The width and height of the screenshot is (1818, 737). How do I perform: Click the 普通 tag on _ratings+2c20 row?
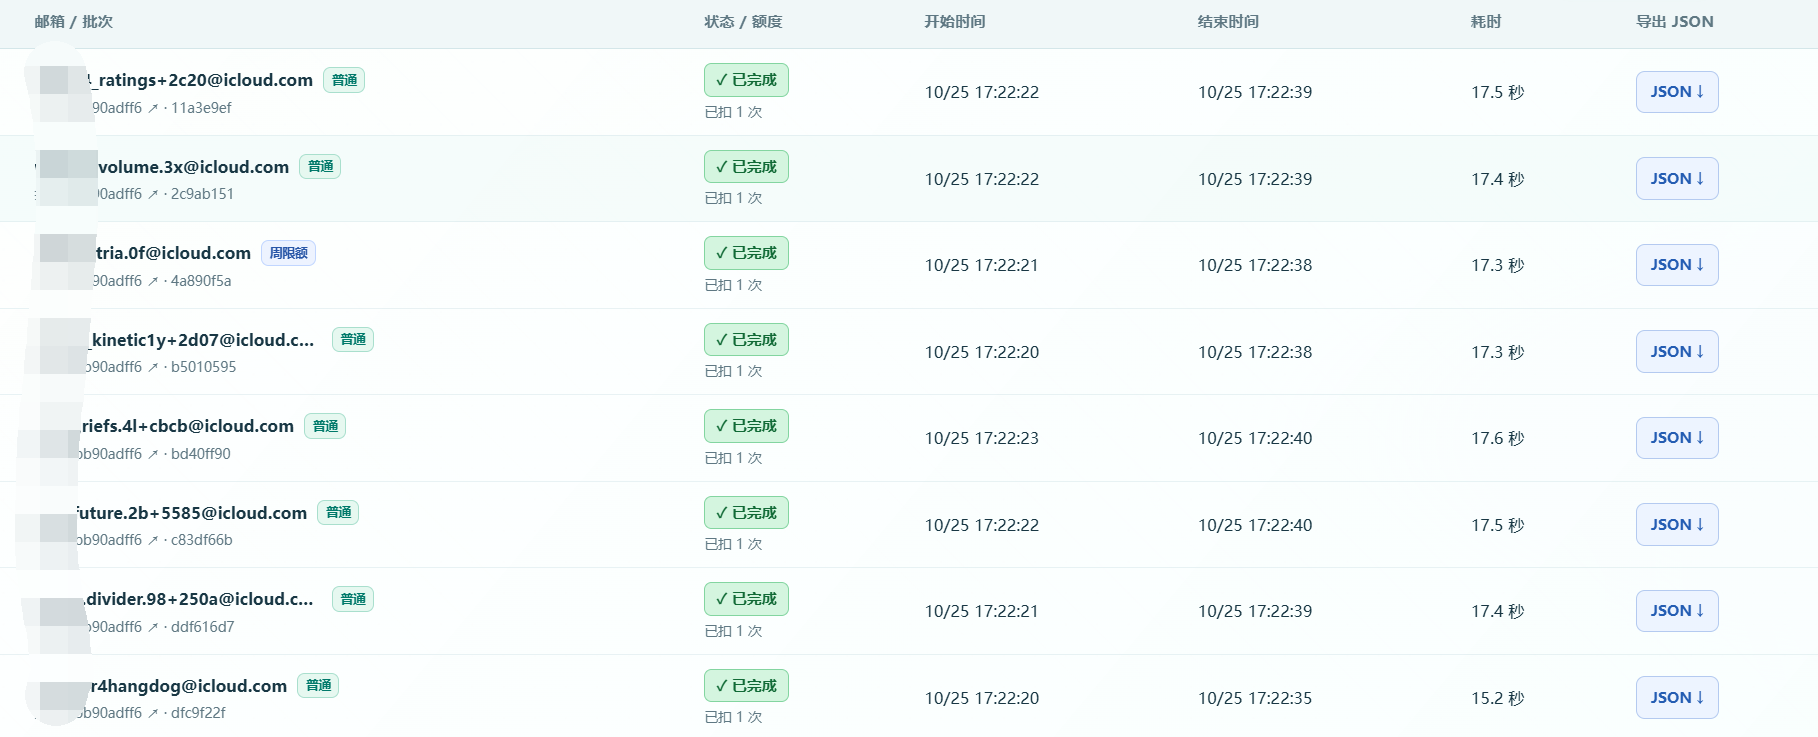tap(344, 80)
